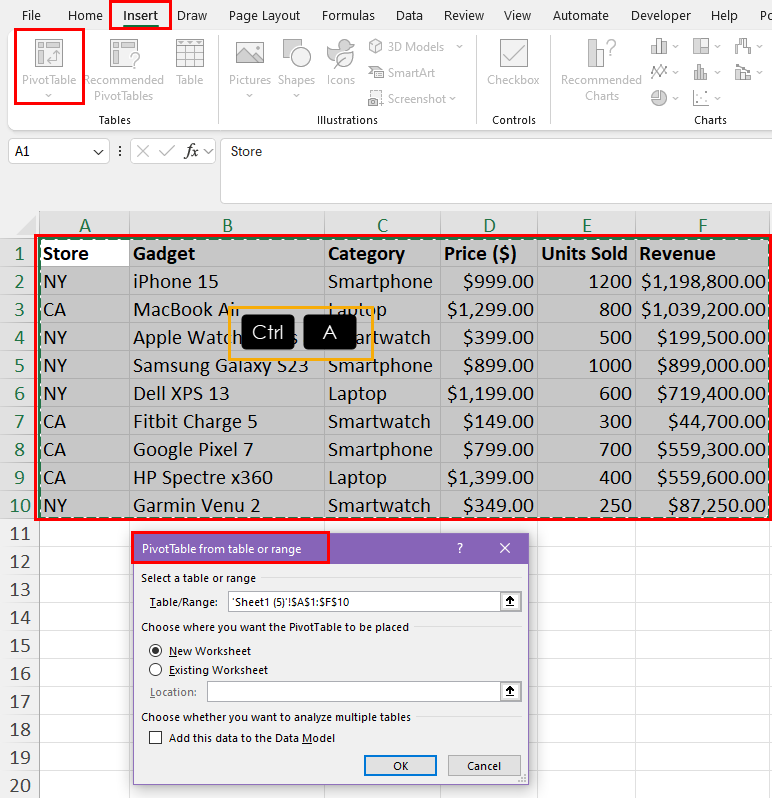Click the pie chart icon
The width and height of the screenshot is (772, 798).
tap(659, 98)
